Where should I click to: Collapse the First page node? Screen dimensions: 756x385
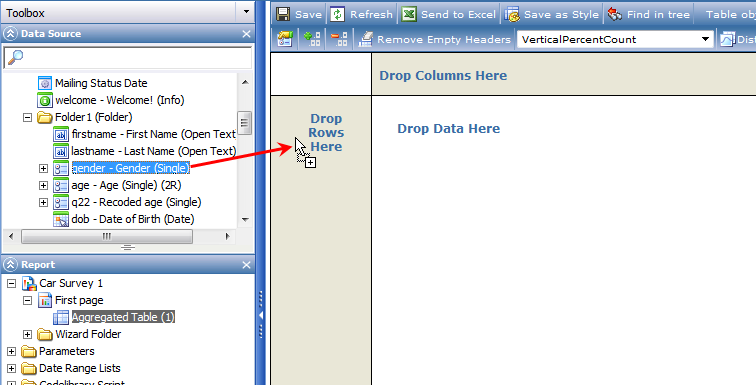pos(27,300)
